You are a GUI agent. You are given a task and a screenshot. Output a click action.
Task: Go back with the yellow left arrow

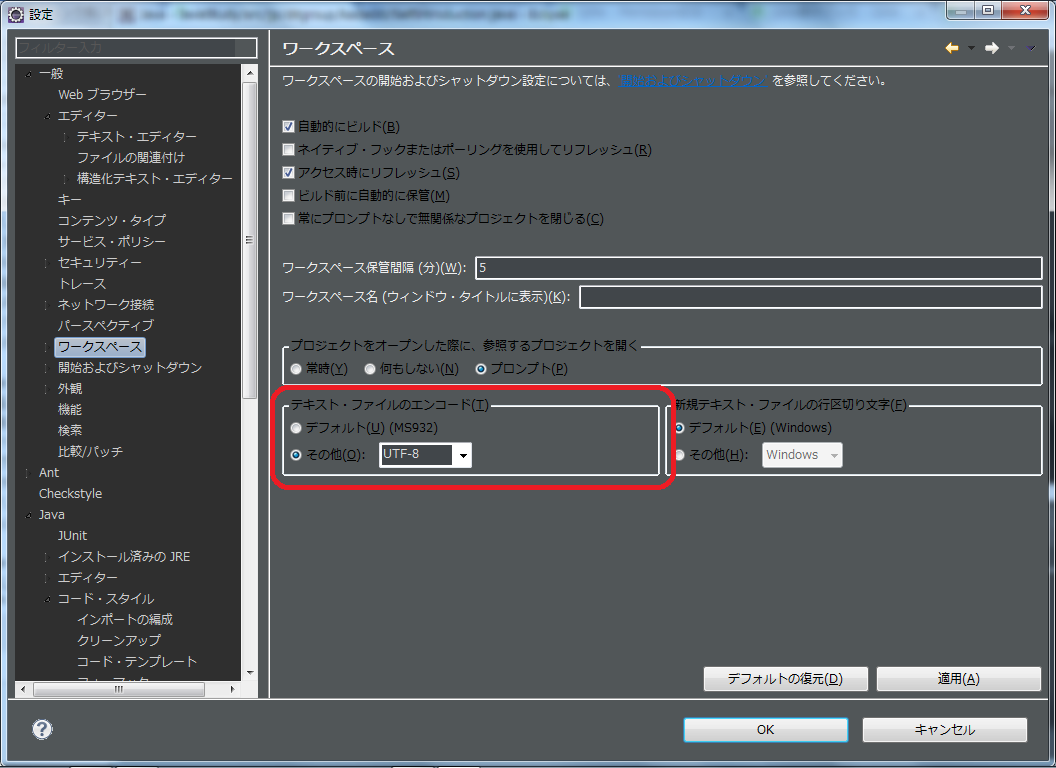[x=952, y=48]
